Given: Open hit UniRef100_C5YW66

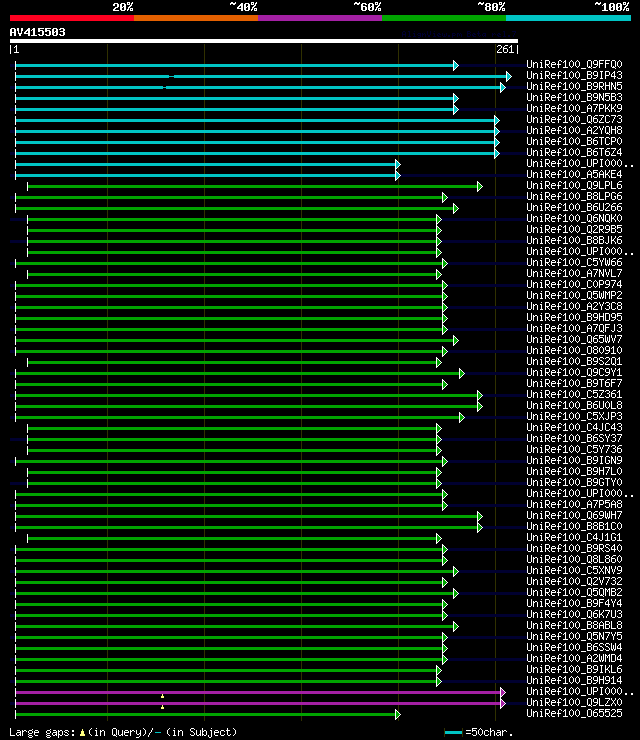Looking at the screenshot, I should 574,262.
